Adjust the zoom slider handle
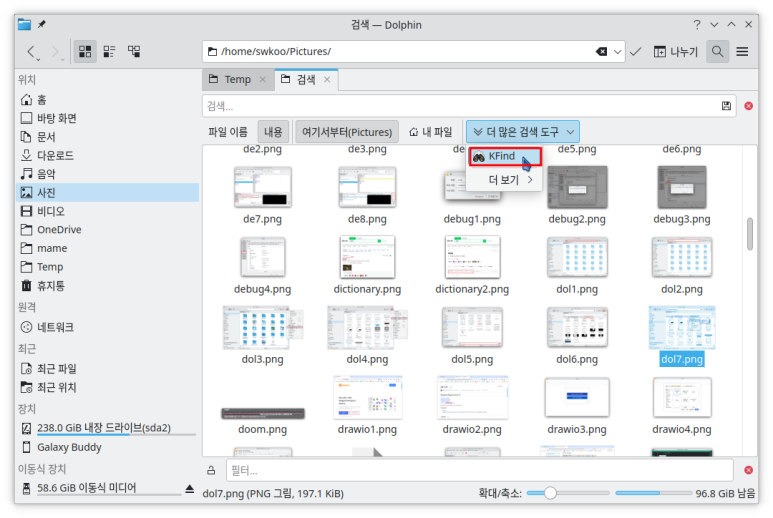The height and width of the screenshot is (518, 773). tap(550, 493)
